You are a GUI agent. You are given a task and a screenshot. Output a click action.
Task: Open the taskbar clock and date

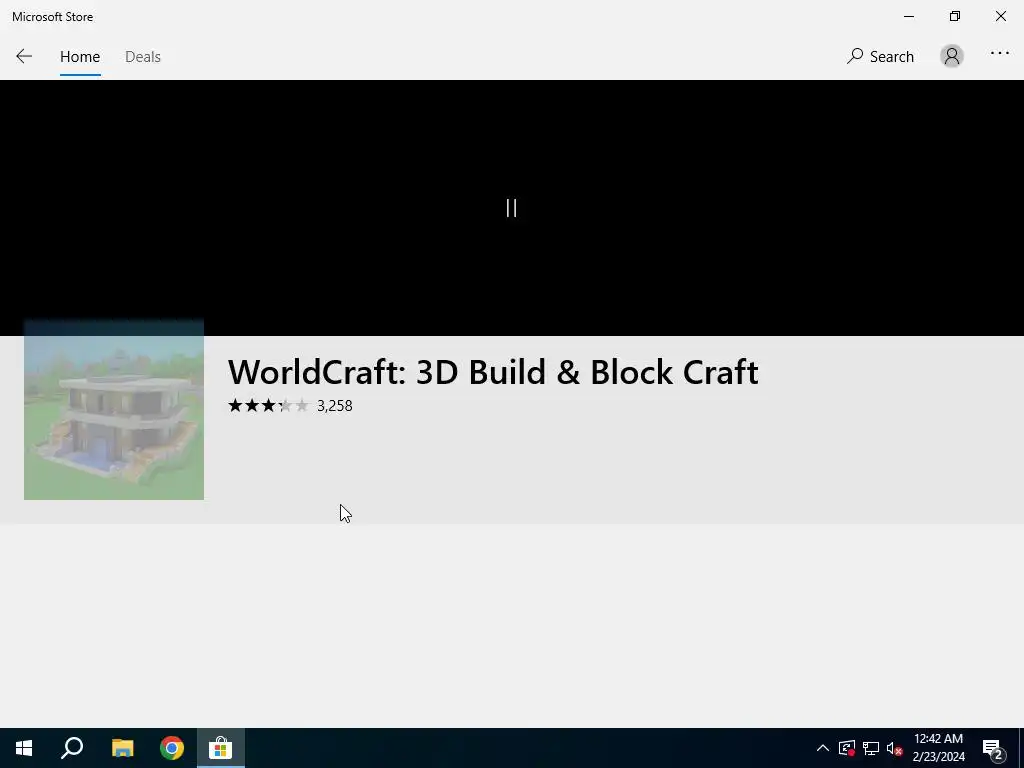(x=938, y=748)
